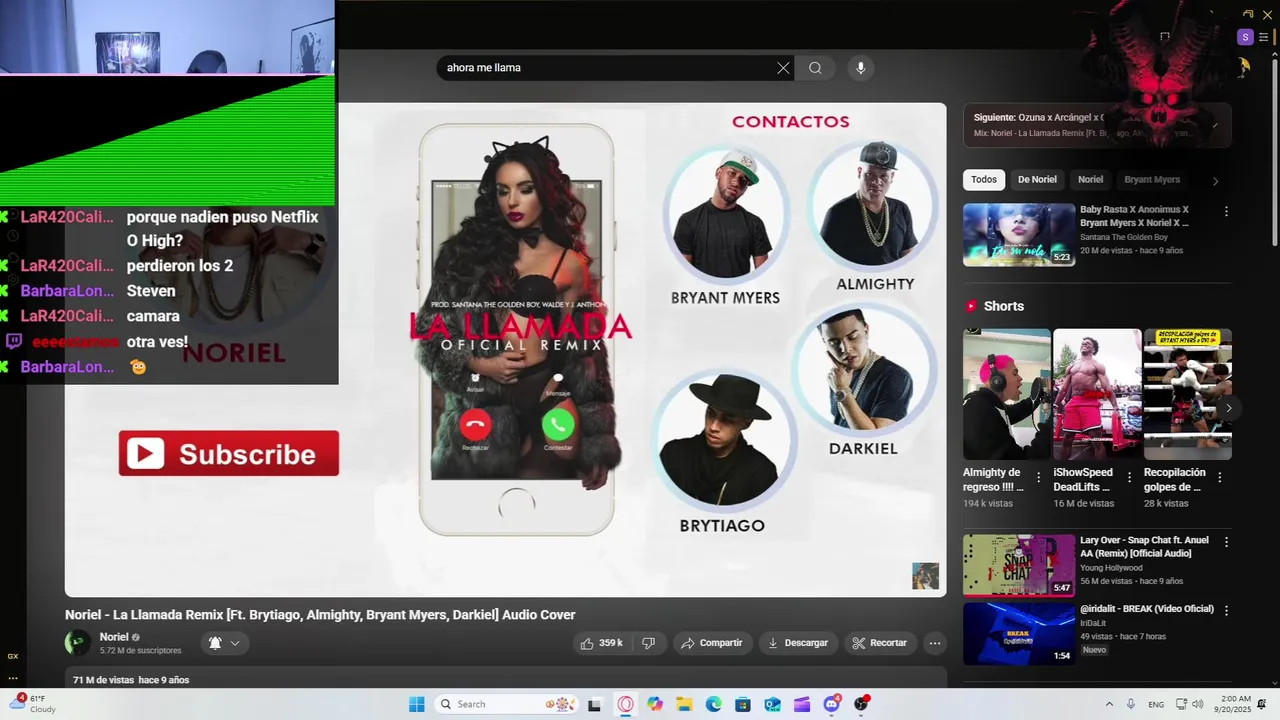Open Baby Rasta X Anonimus video thumbnail
Image resolution: width=1280 pixels, height=720 pixels.
point(1019,235)
